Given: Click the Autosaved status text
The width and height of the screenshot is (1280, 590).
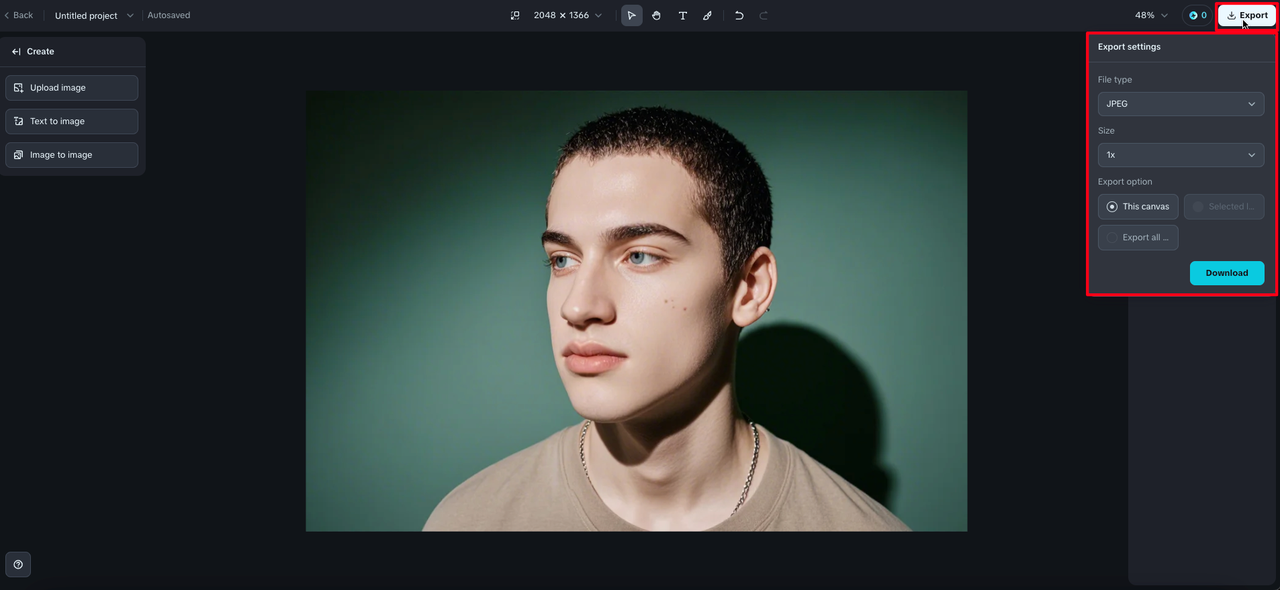Looking at the screenshot, I should tap(169, 15).
